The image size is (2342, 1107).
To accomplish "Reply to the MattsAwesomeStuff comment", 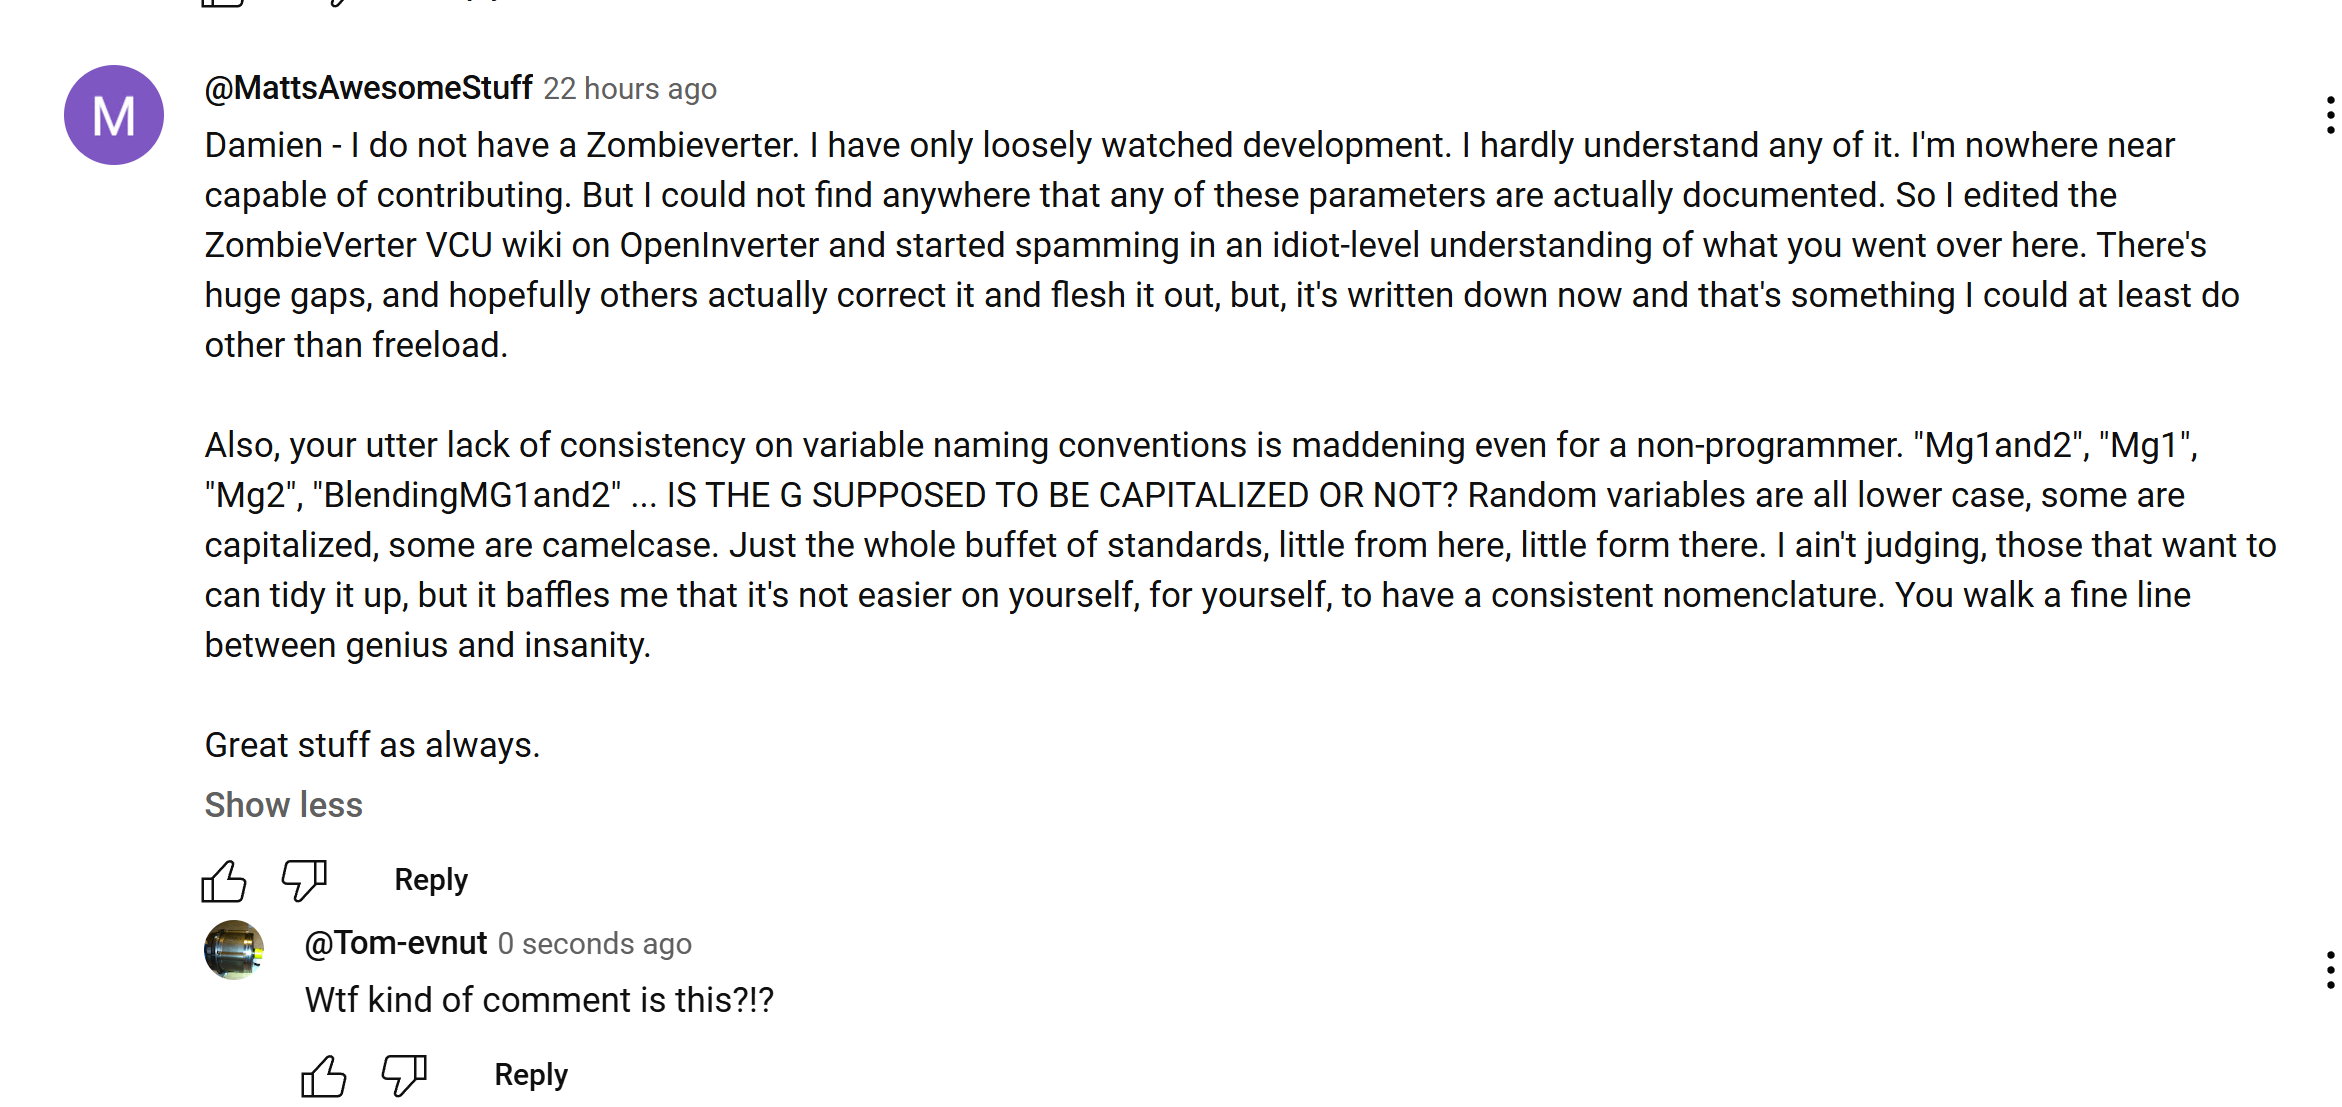I will tap(431, 880).
